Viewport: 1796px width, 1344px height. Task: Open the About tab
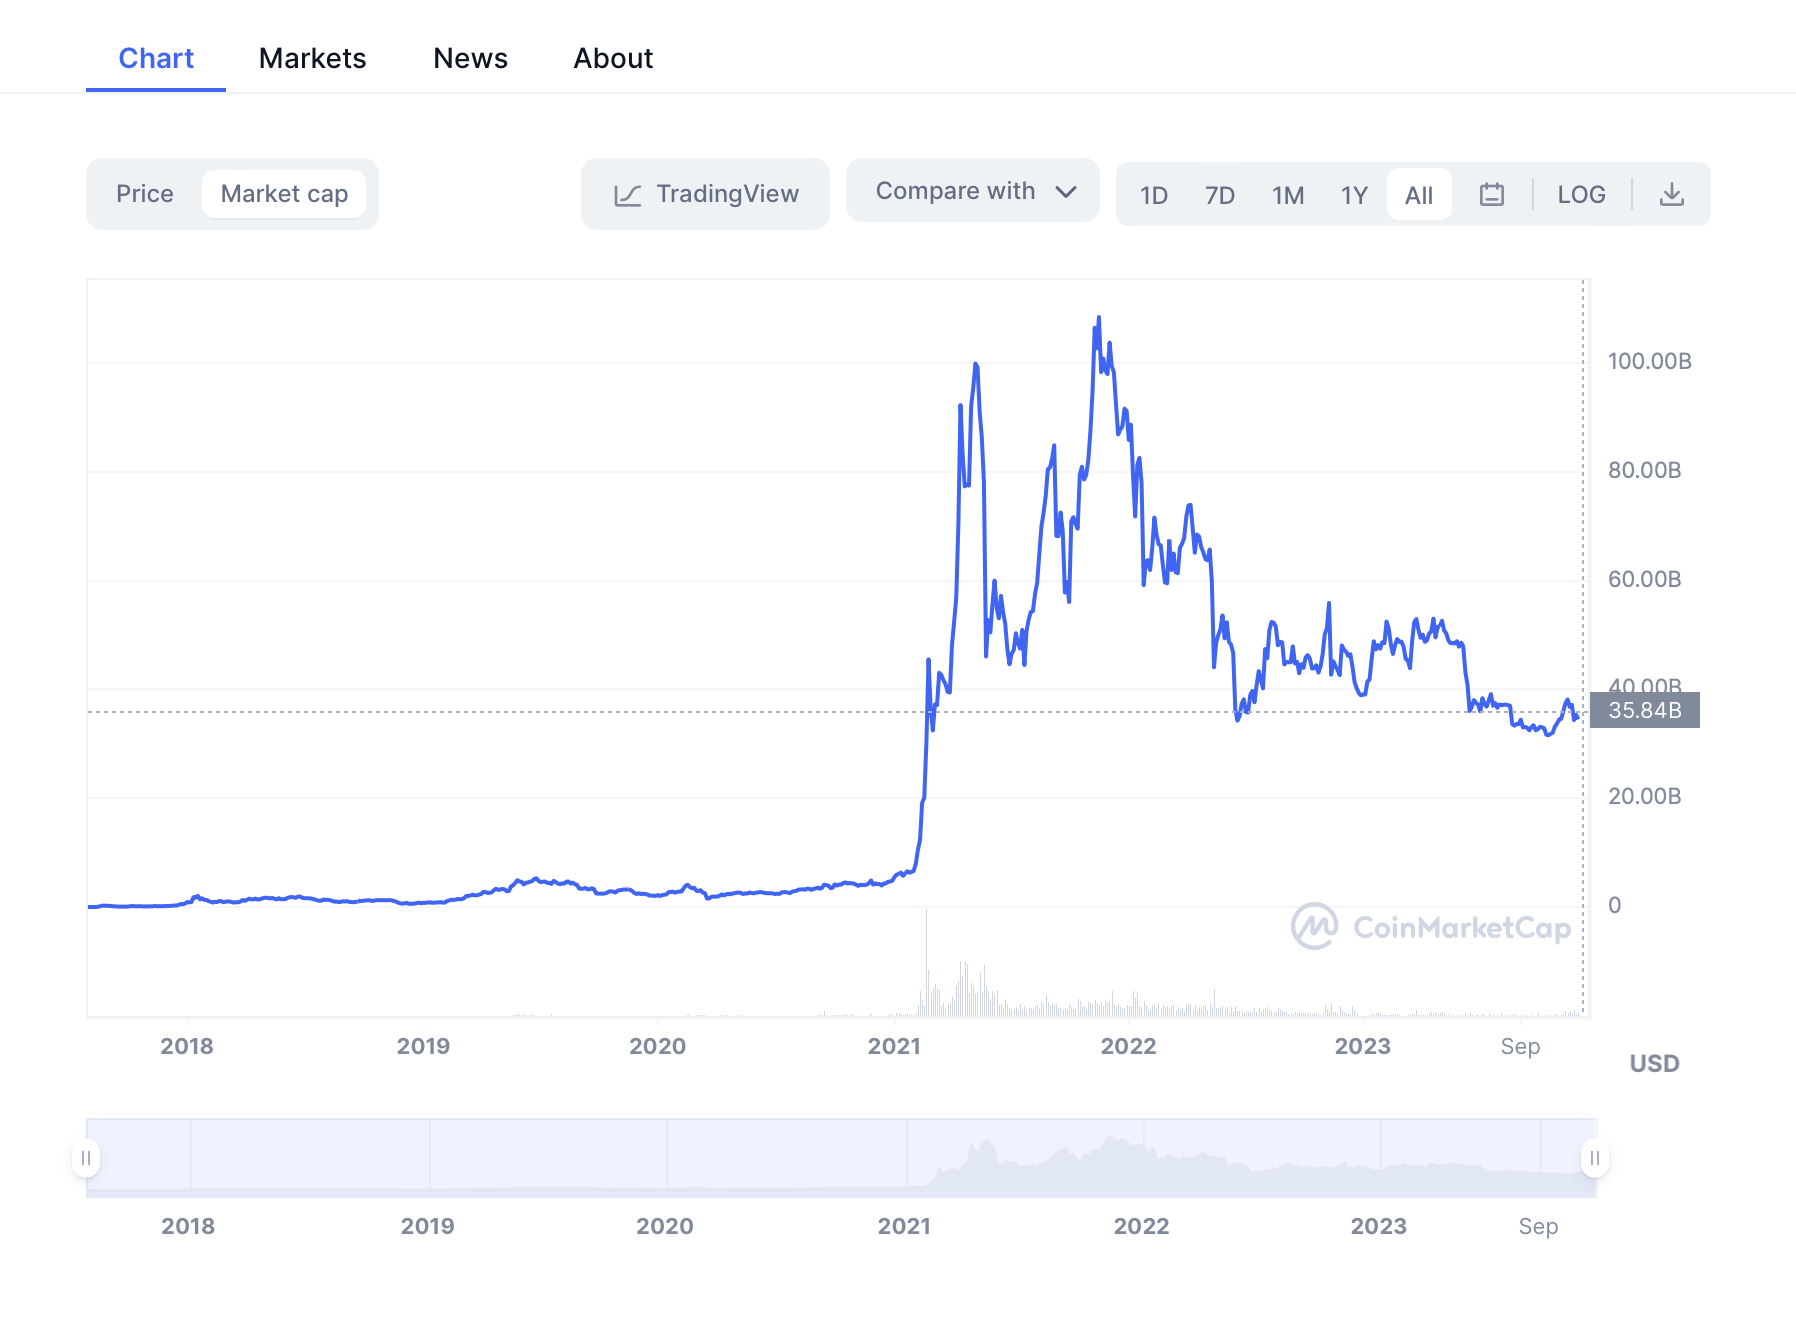pyautogui.click(x=613, y=58)
